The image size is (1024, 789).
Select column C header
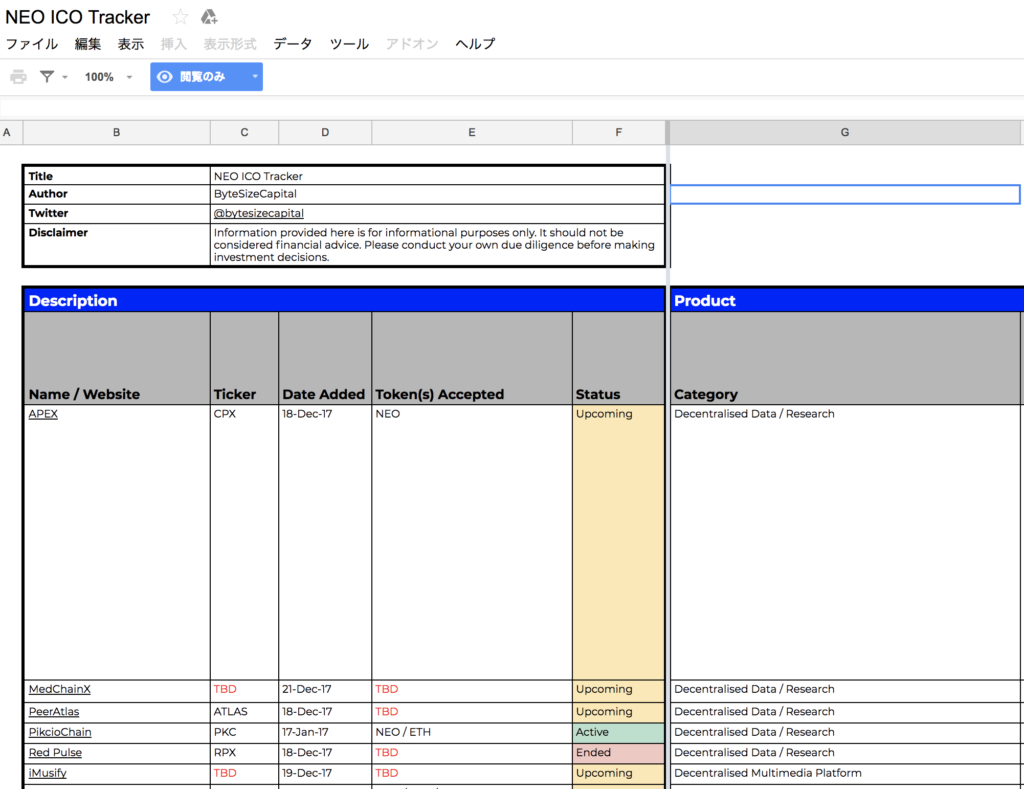[x=244, y=132]
